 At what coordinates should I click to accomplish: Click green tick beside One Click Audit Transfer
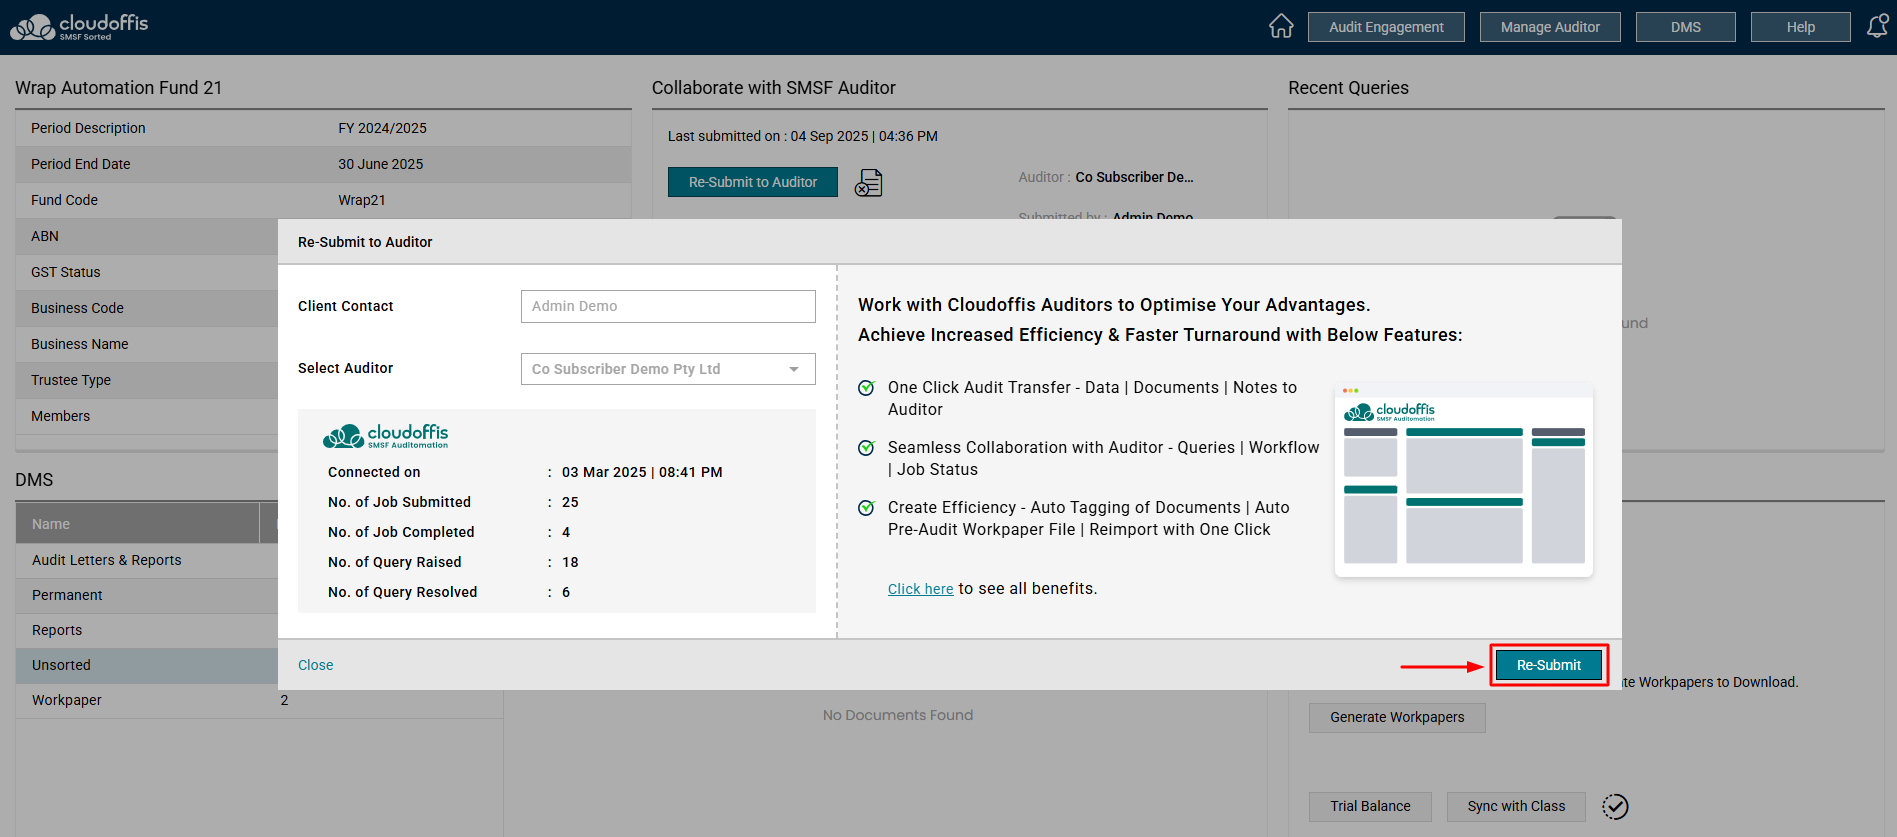[867, 388]
